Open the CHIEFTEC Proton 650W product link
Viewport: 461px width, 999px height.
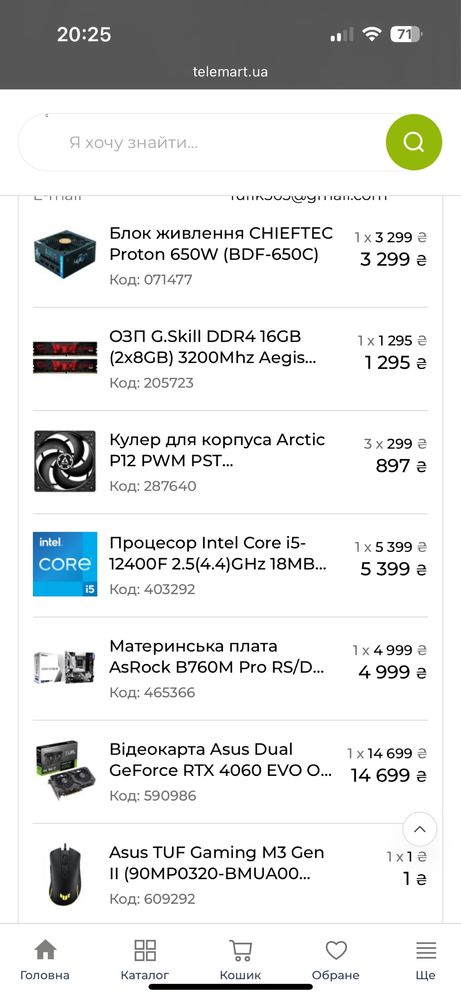coord(221,243)
